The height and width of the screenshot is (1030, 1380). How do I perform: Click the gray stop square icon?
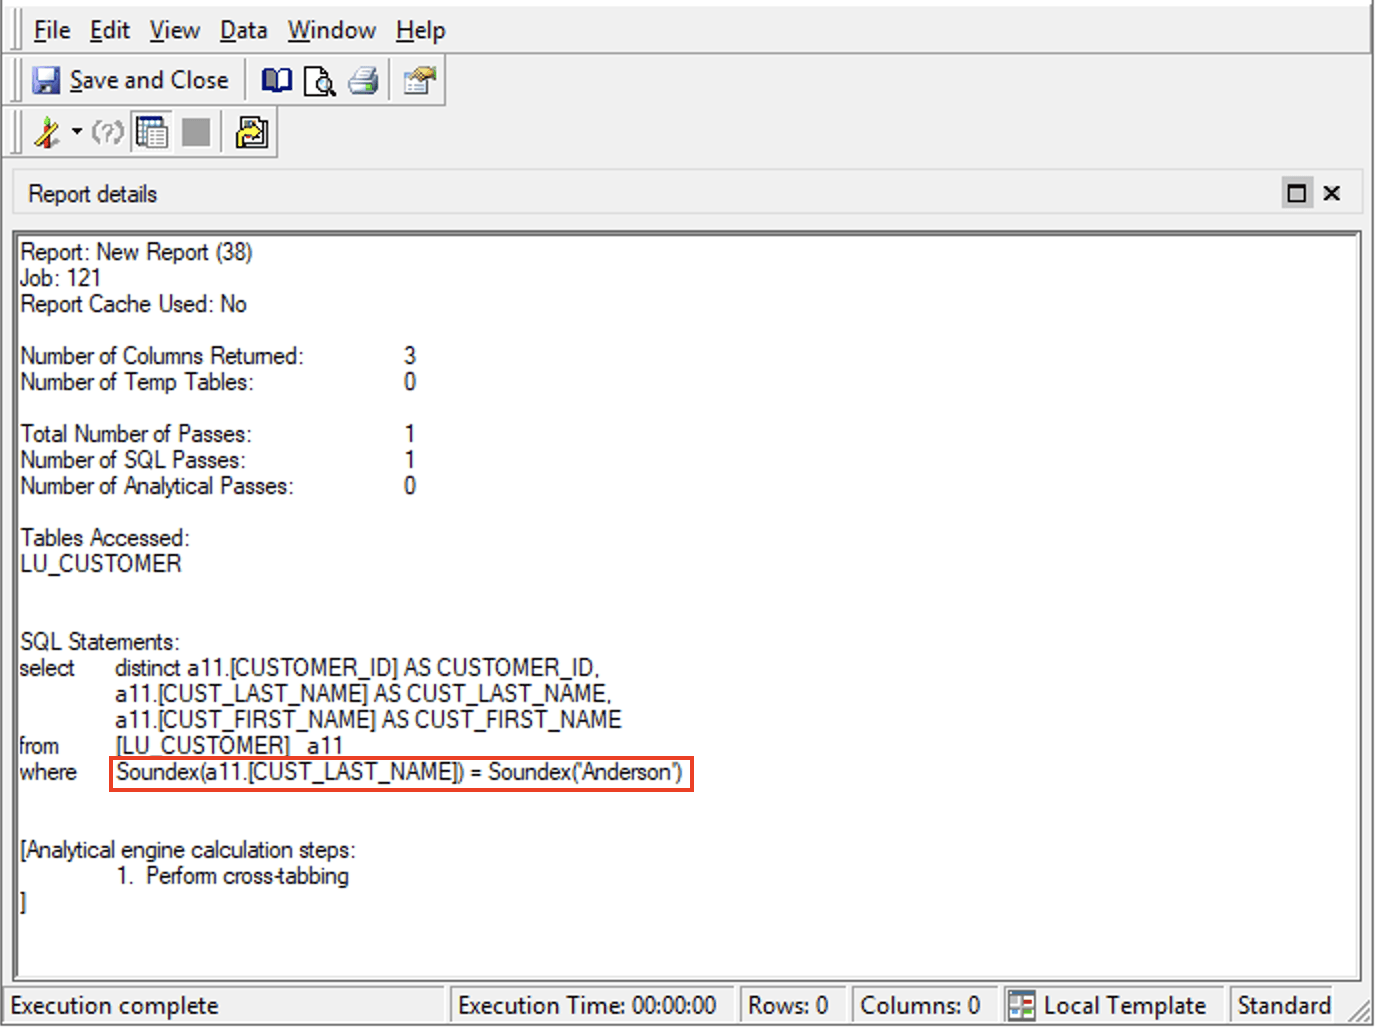(x=196, y=132)
